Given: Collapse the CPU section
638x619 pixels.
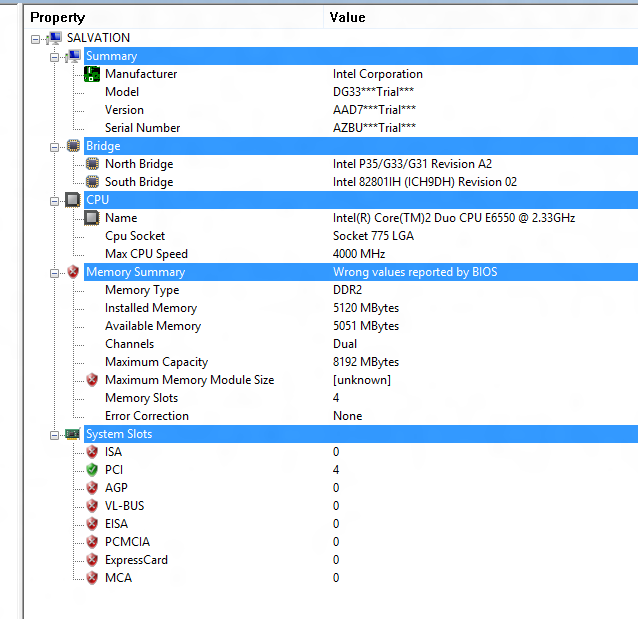Looking at the screenshot, I should (55, 201).
